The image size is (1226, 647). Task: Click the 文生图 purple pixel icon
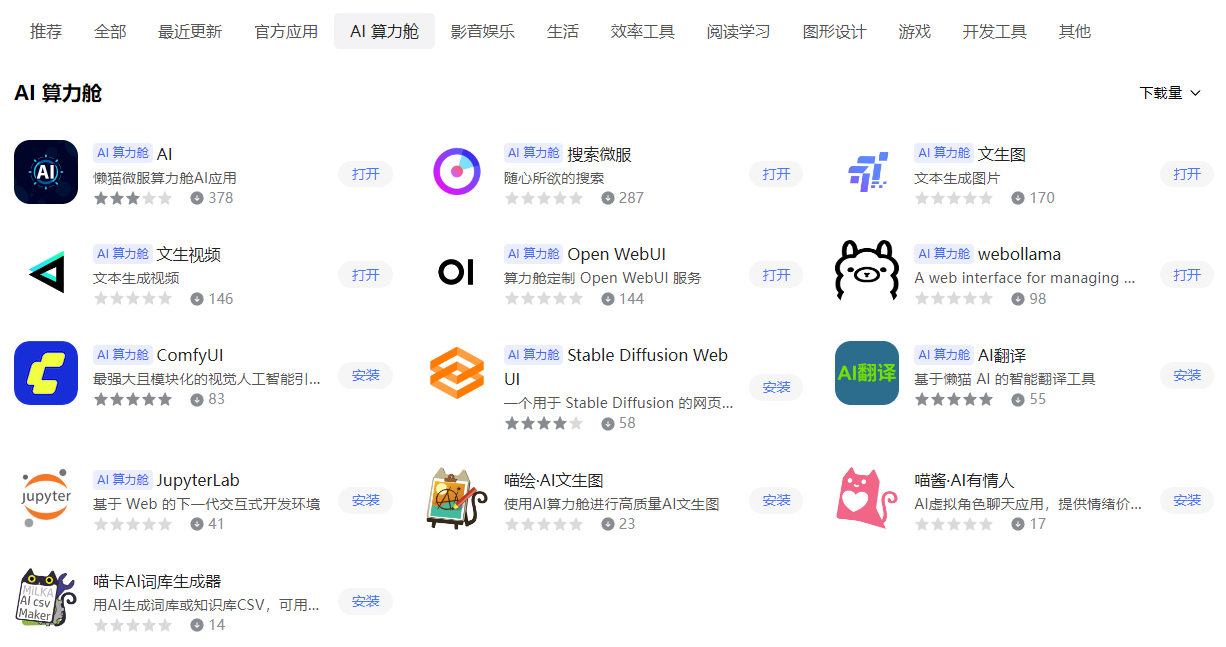(867, 172)
